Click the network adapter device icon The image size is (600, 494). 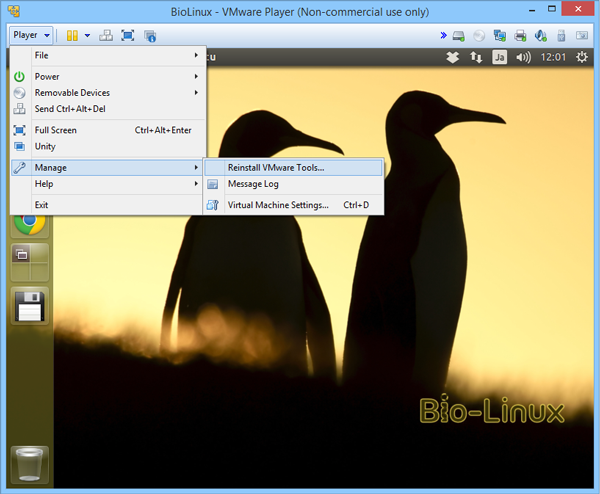(x=499, y=36)
